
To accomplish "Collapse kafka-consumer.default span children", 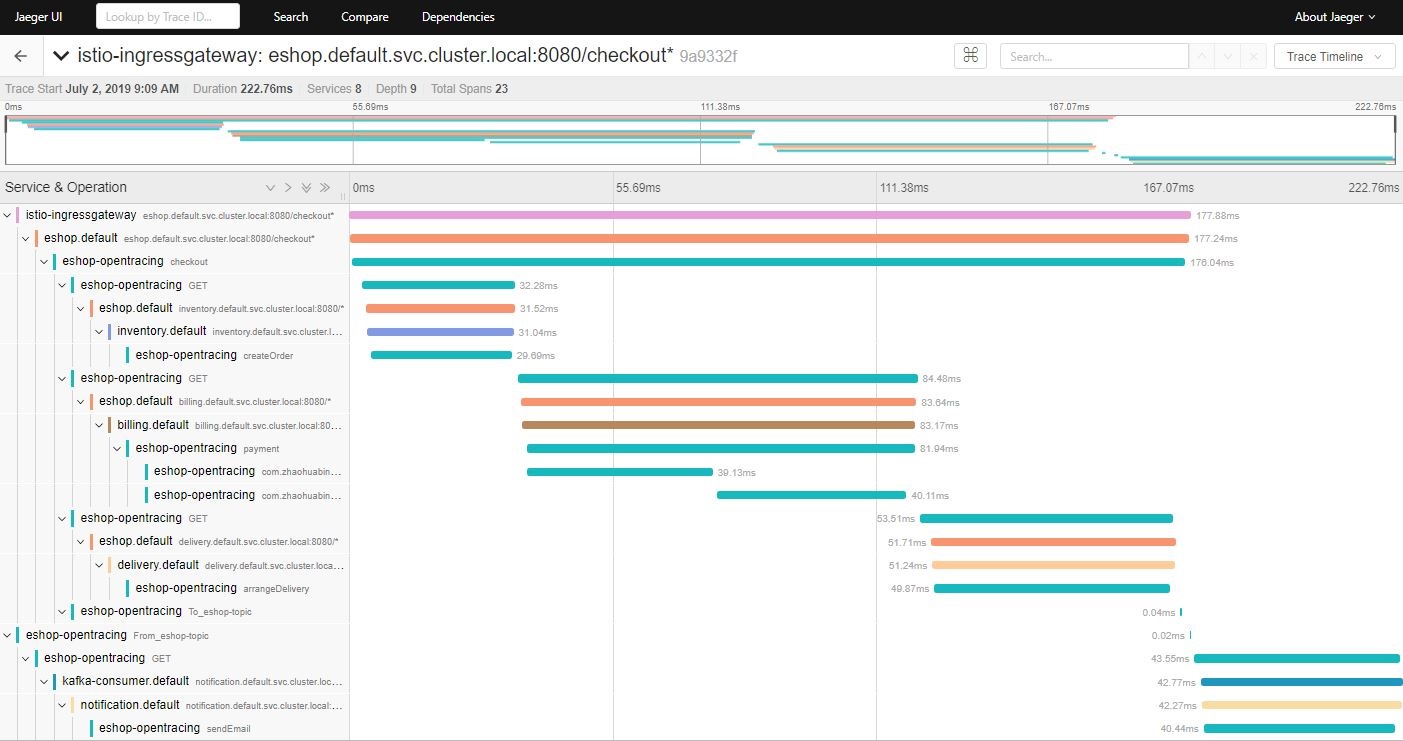I will (x=44, y=681).
